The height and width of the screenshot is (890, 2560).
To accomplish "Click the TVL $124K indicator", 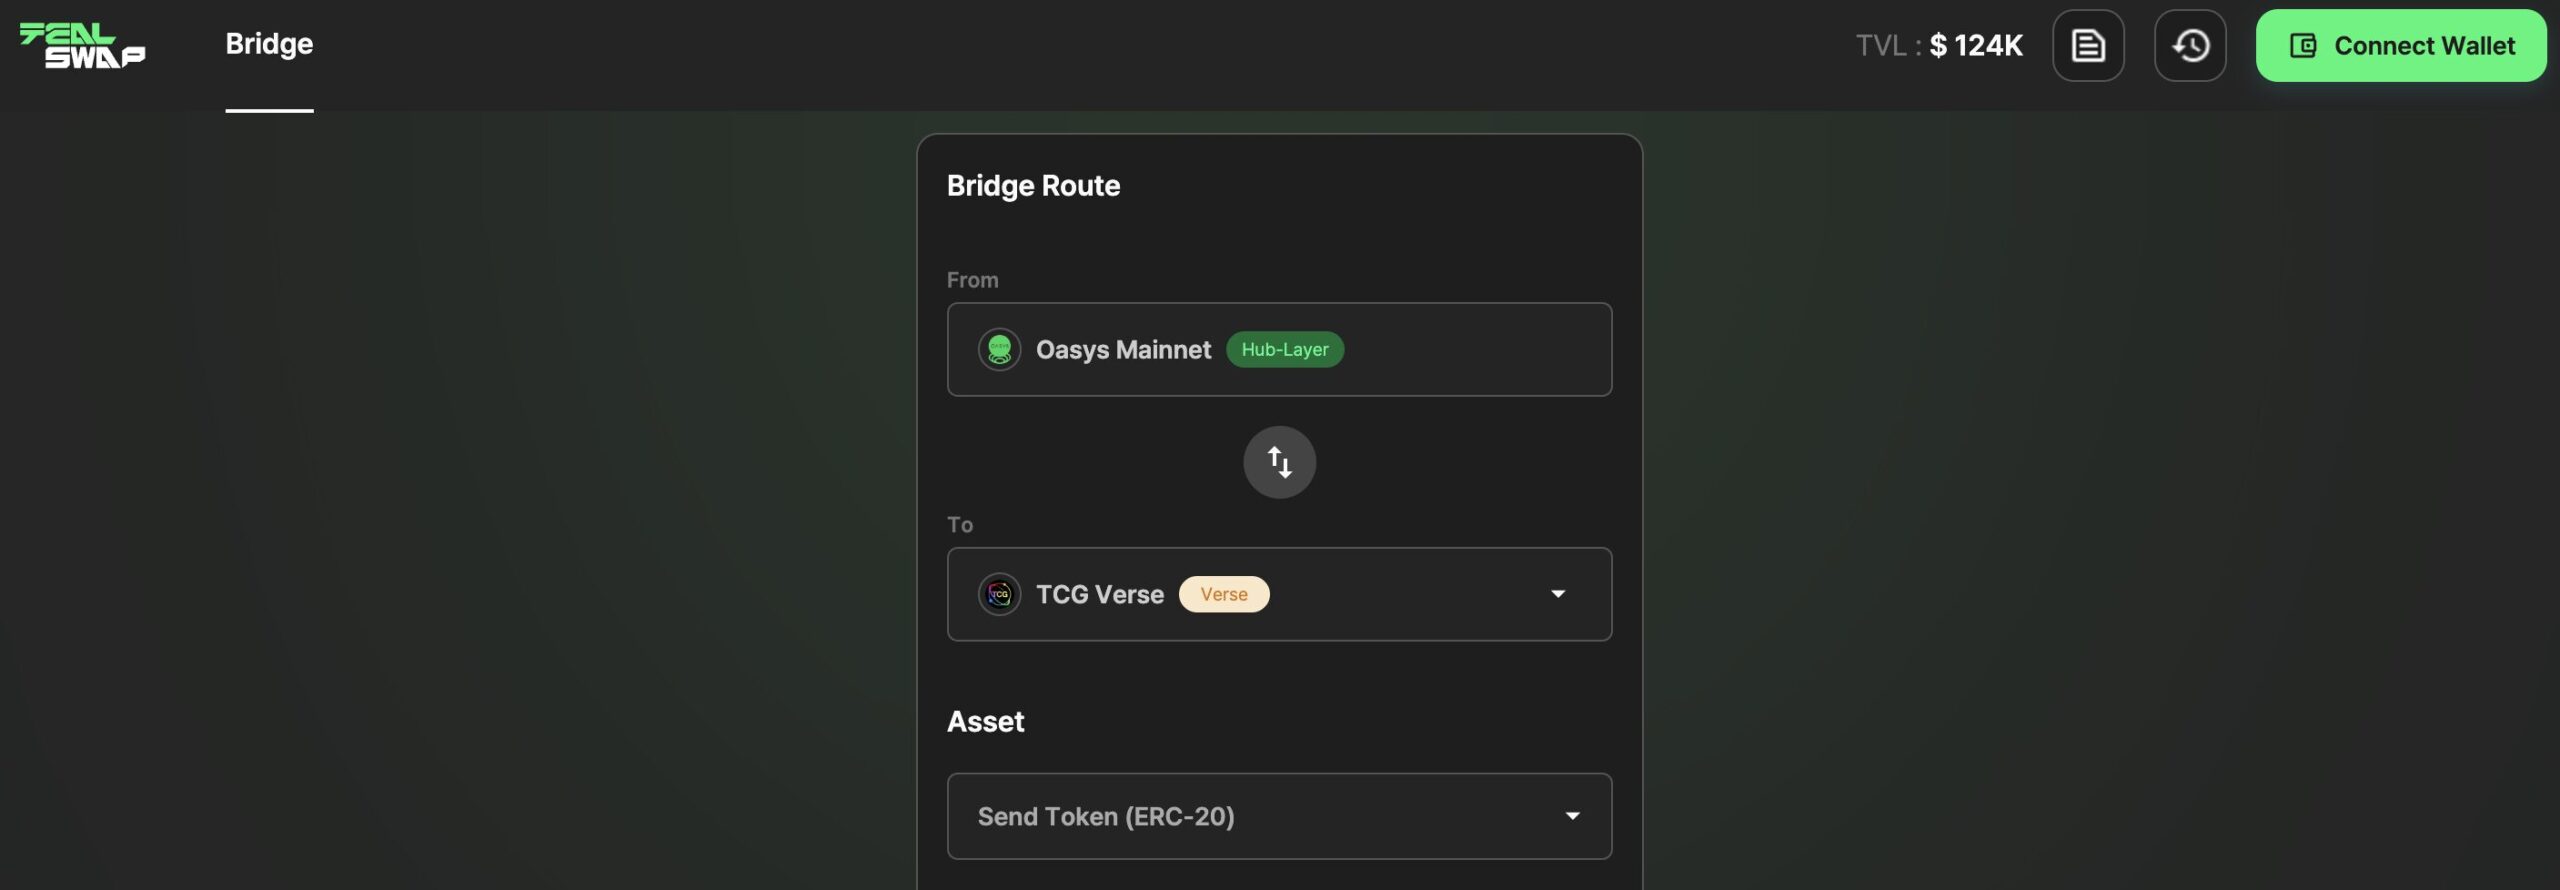I will (1939, 46).
